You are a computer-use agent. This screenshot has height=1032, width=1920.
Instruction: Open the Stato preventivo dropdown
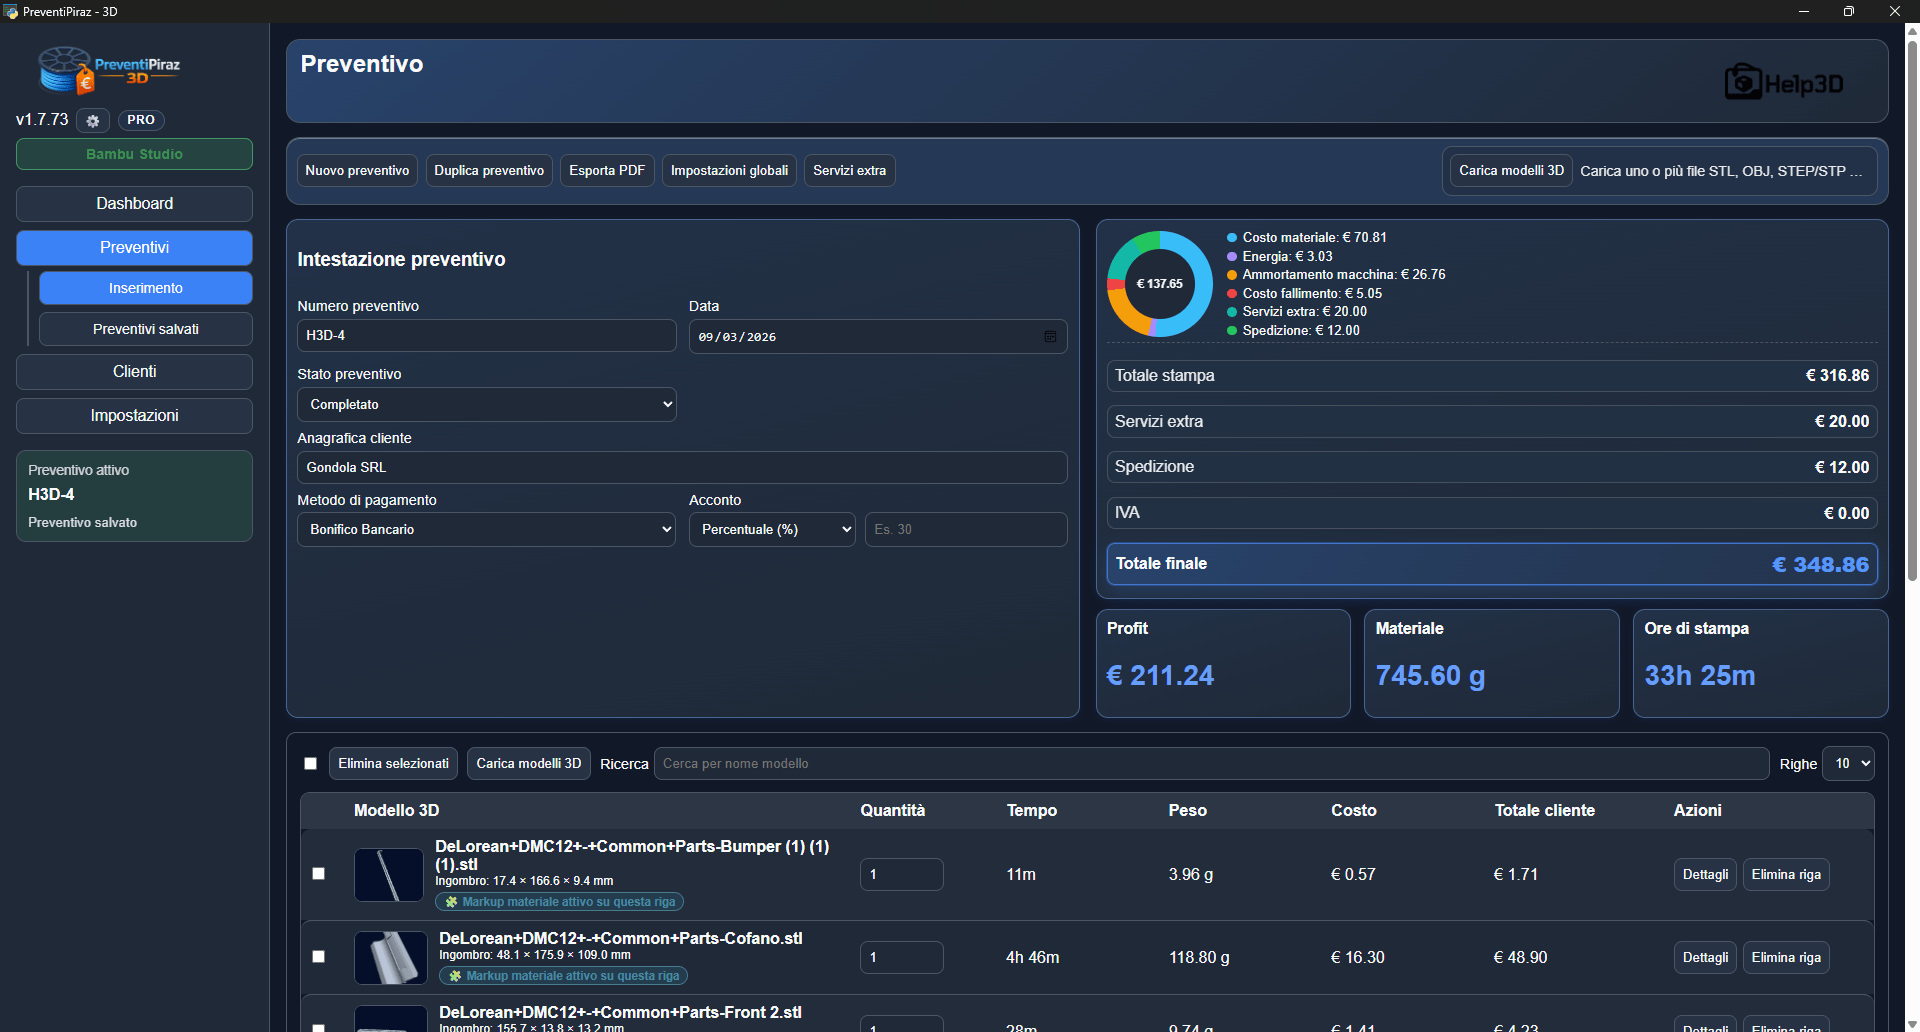pos(486,405)
